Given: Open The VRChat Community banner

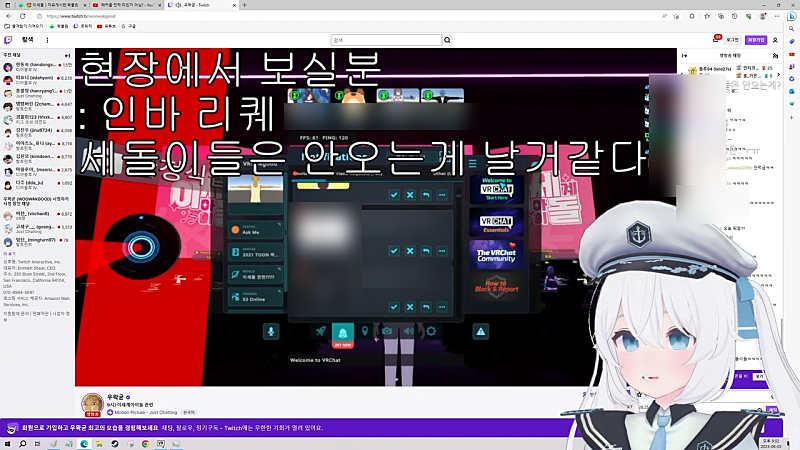Looking at the screenshot, I should [x=496, y=255].
